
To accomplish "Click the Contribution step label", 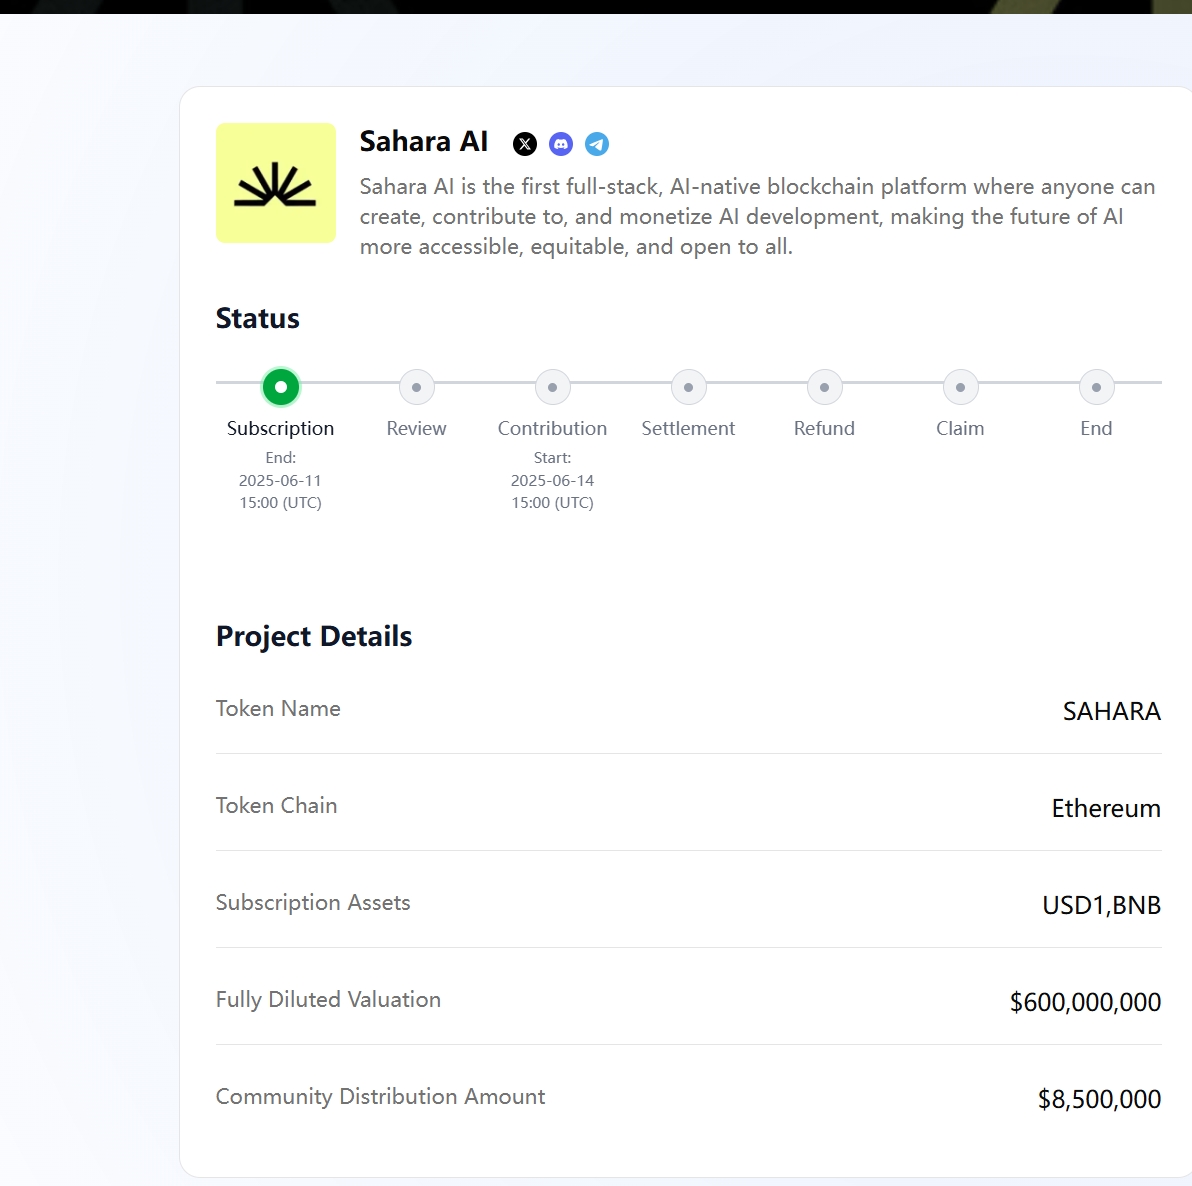I will pos(553,429).
